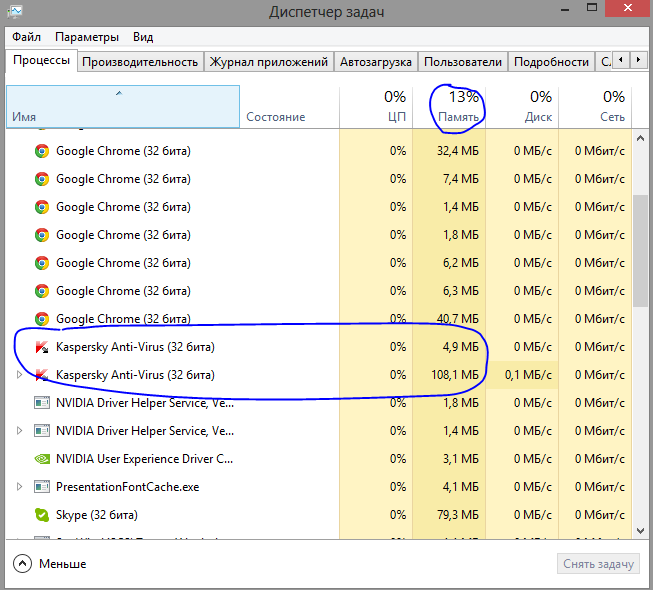This screenshot has width=653, height=590.
Task: Minimize the Диспетчер задач window
Action: point(565,9)
